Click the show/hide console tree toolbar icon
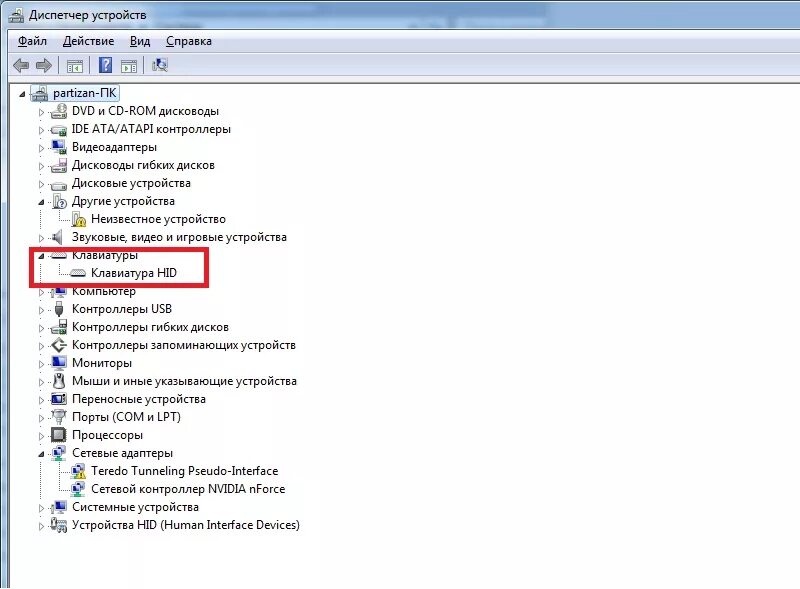 74,66
